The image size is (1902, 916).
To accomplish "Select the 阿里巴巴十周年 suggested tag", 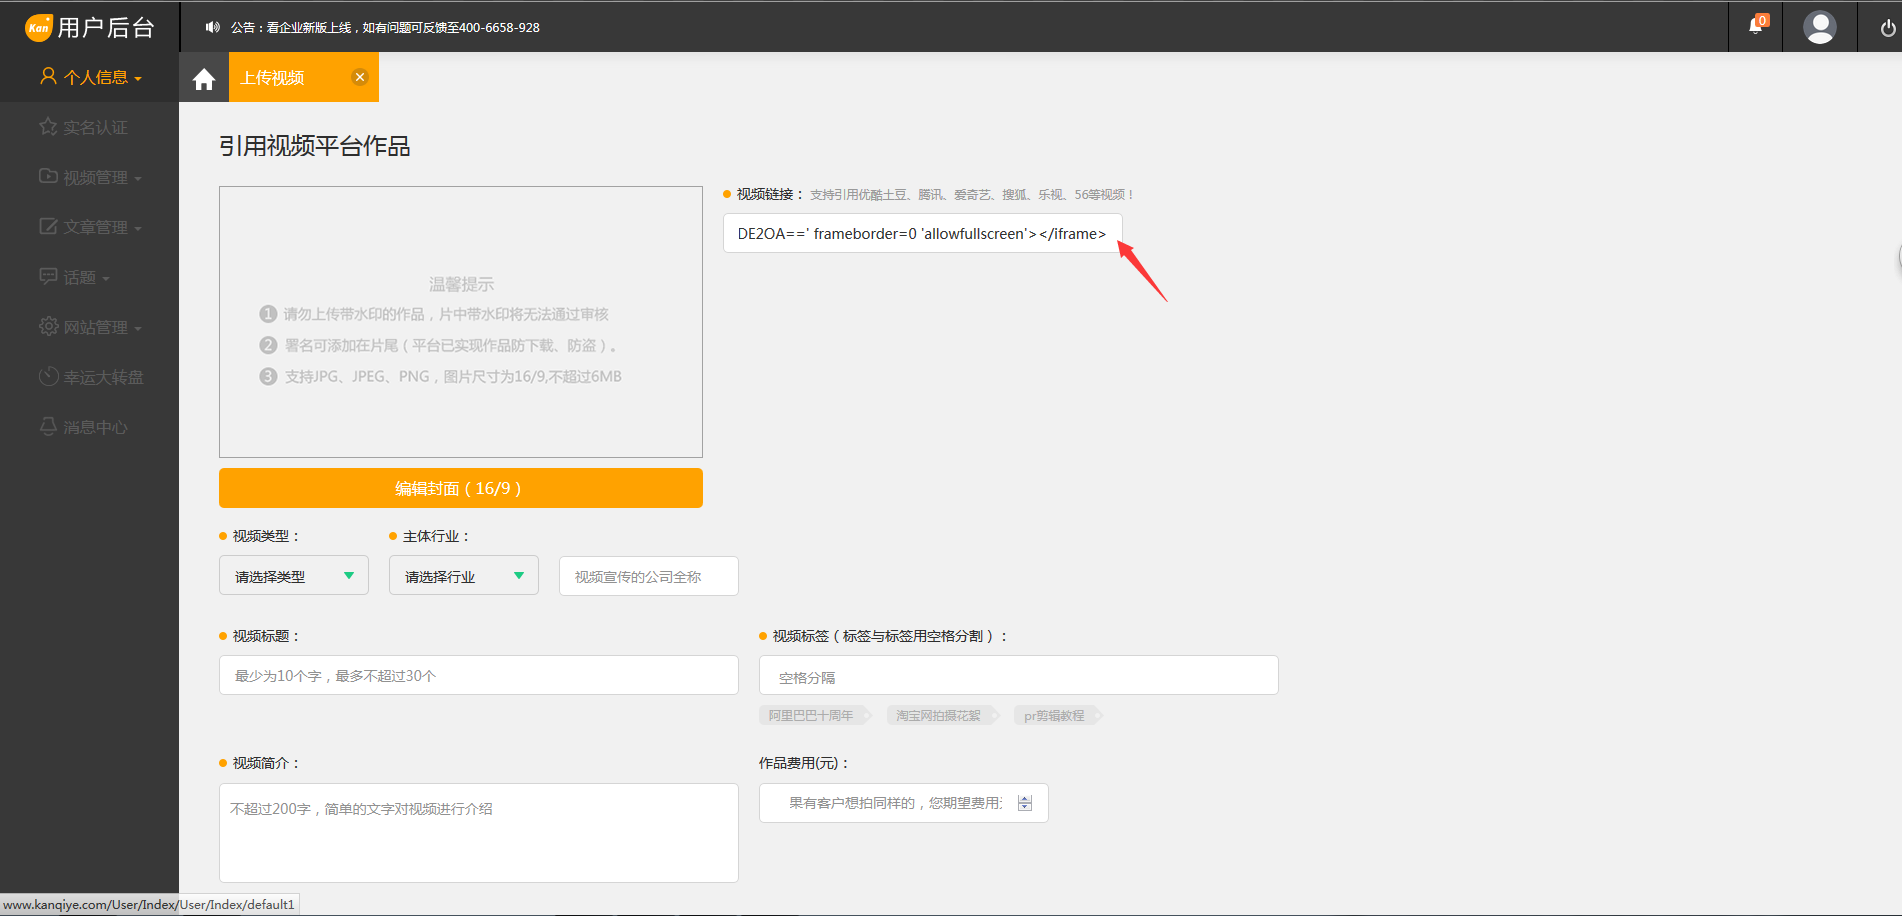I will 811,716.
